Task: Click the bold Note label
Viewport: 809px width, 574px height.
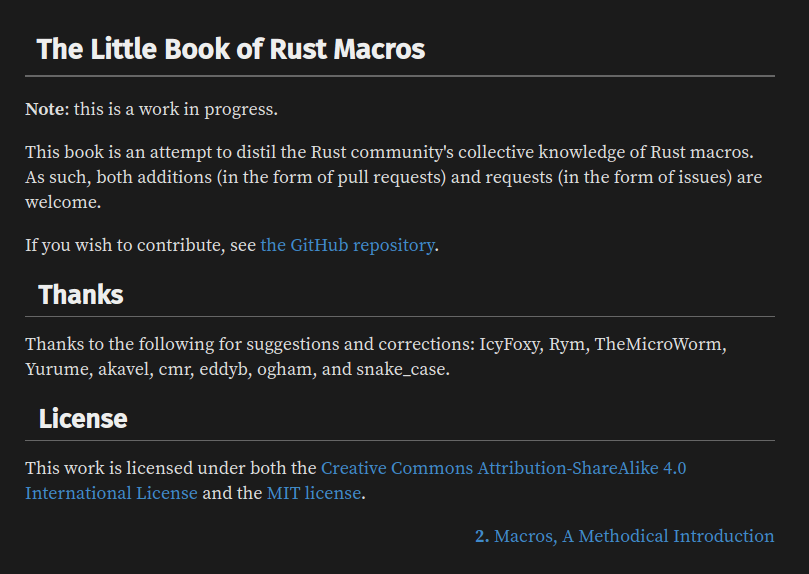Action: (45, 109)
